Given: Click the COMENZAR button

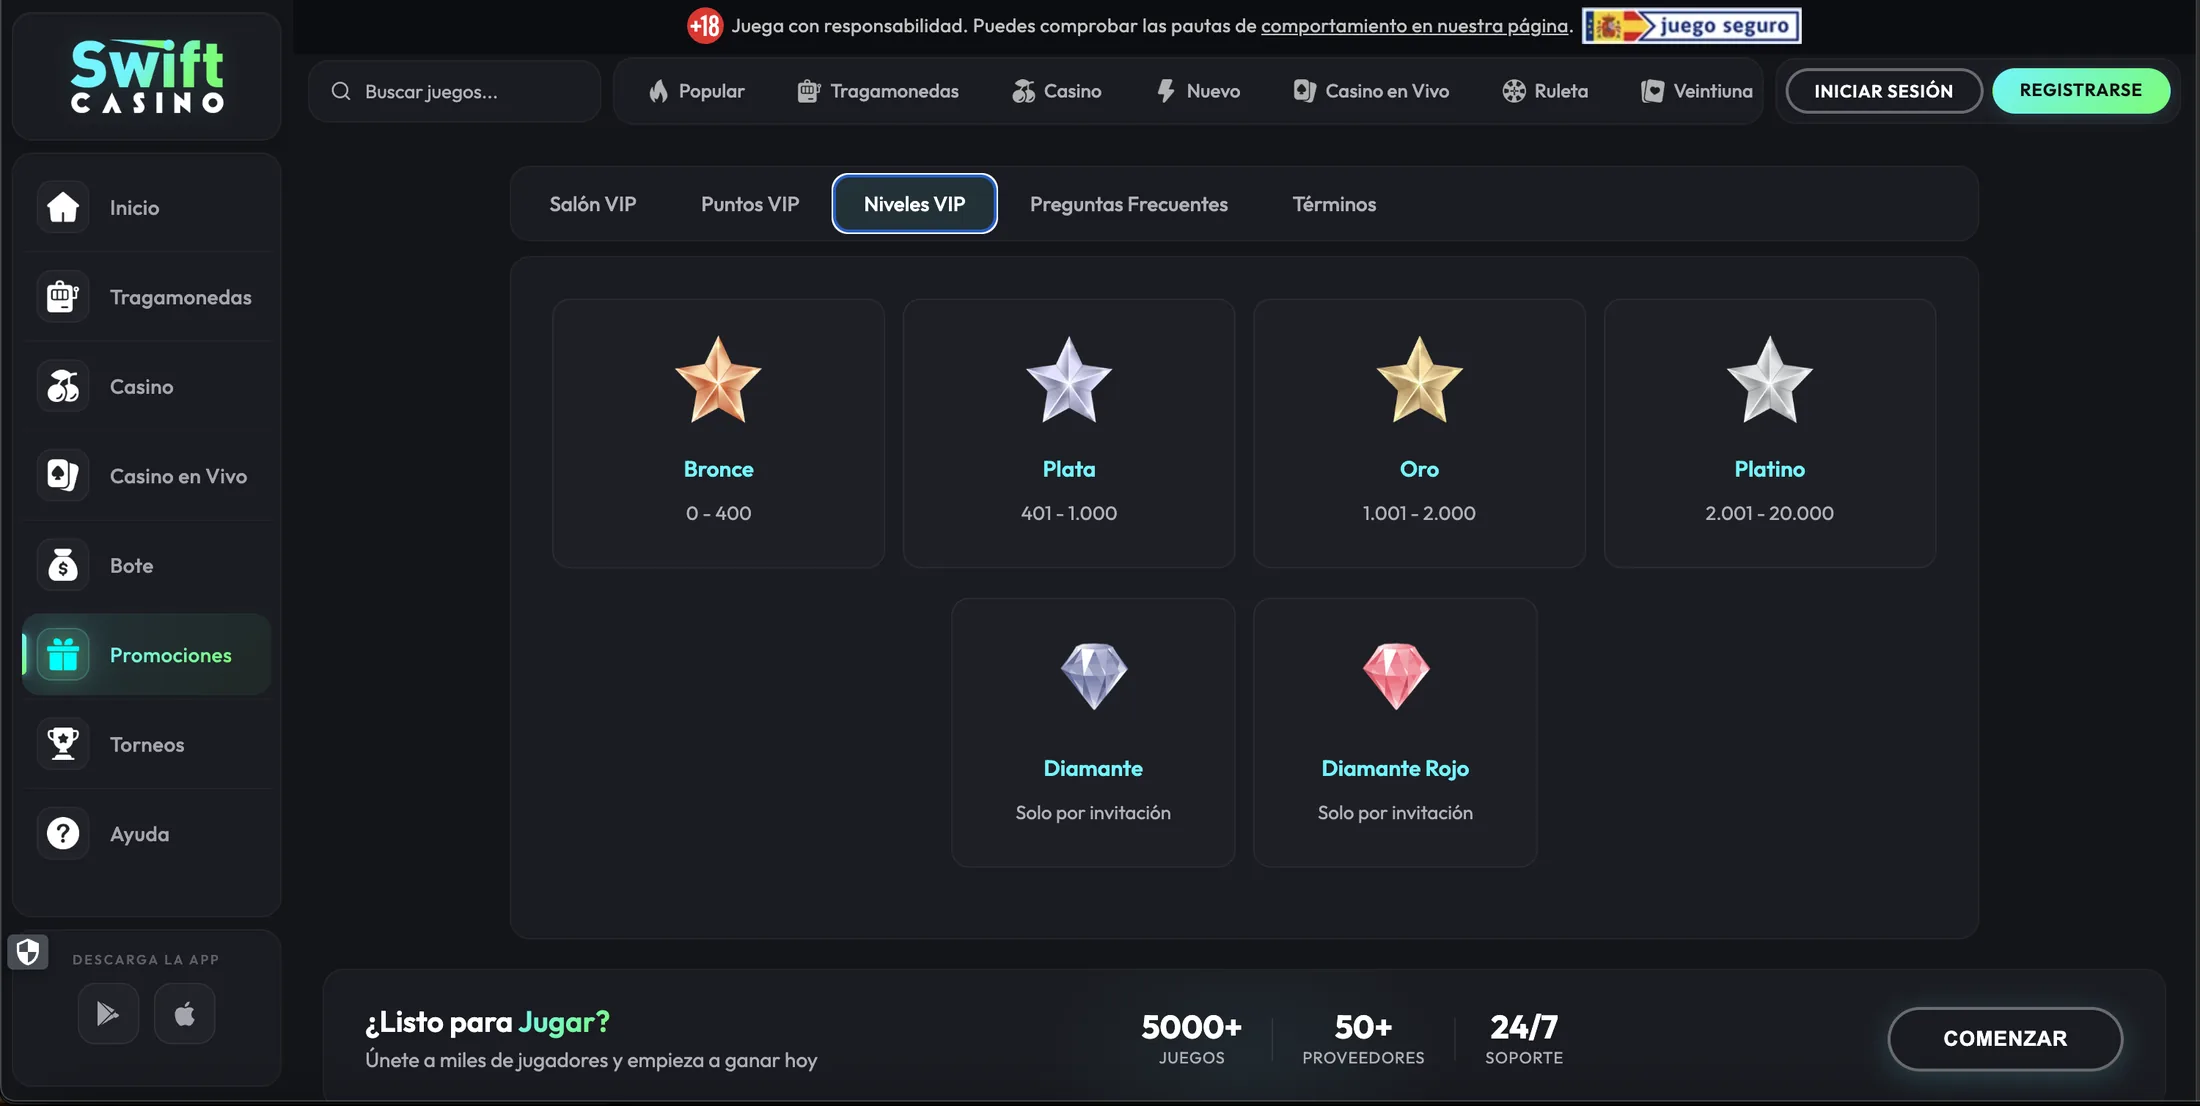Looking at the screenshot, I should (2004, 1038).
